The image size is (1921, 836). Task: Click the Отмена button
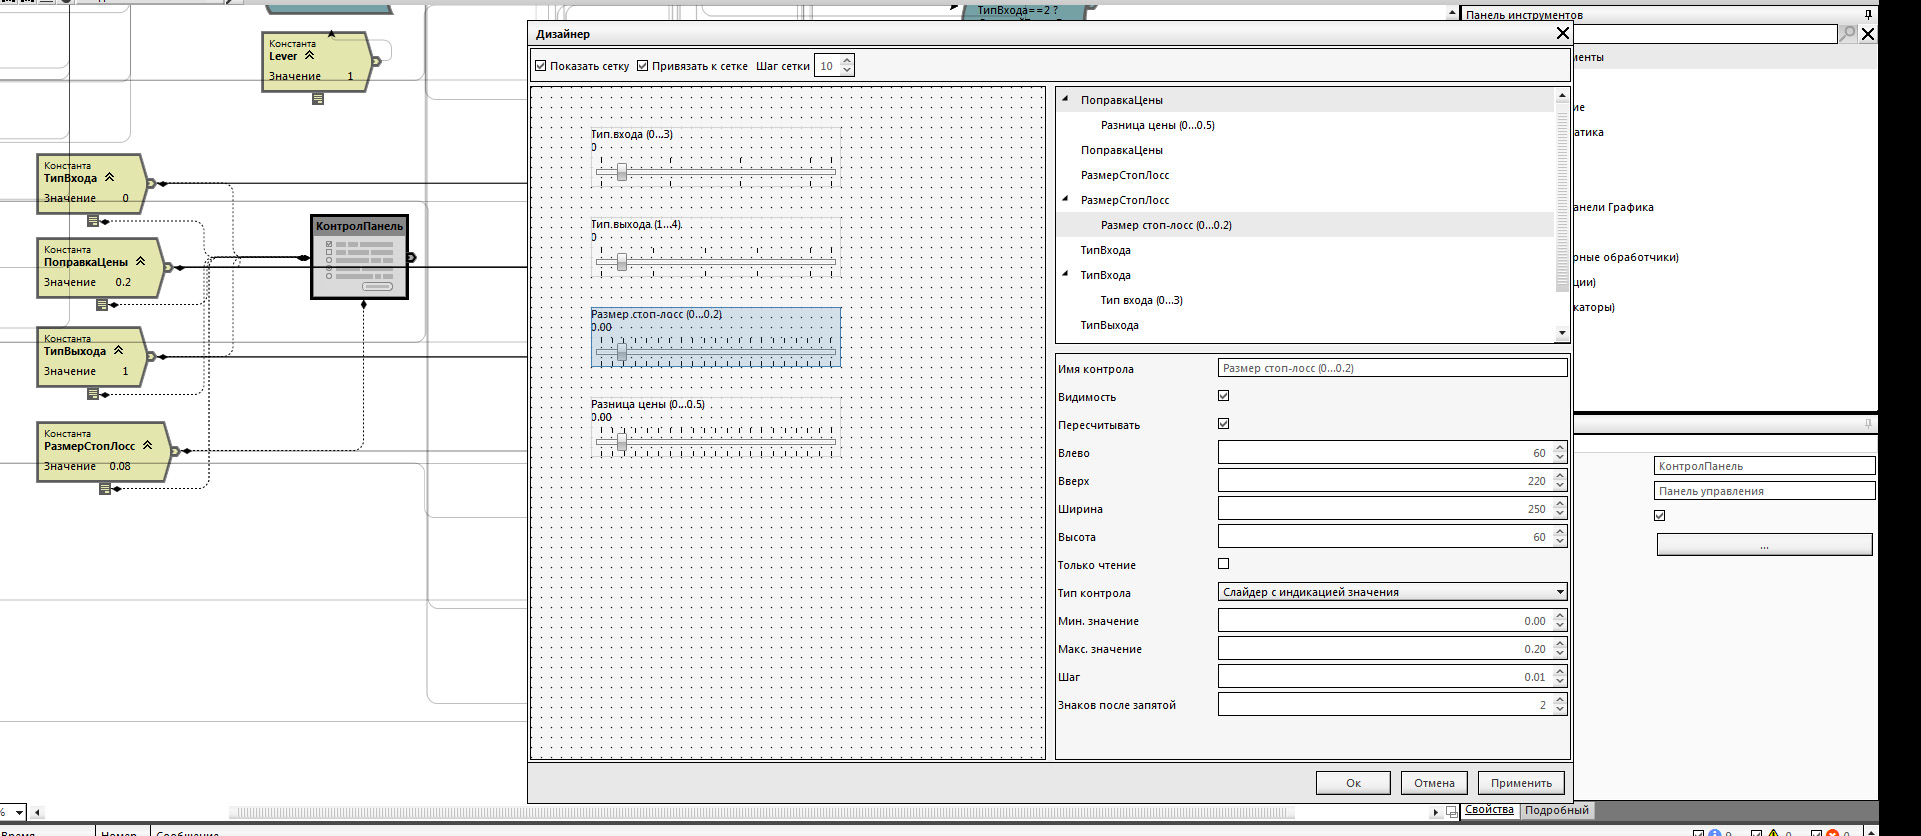(x=1434, y=783)
